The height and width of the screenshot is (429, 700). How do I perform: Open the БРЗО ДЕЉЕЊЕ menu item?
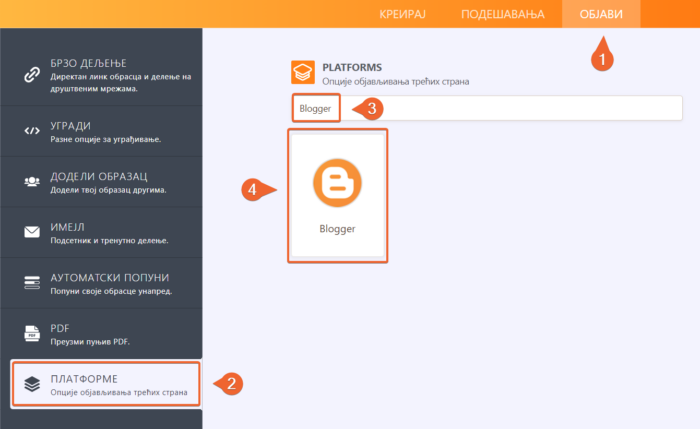pyautogui.click(x=101, y=75)
